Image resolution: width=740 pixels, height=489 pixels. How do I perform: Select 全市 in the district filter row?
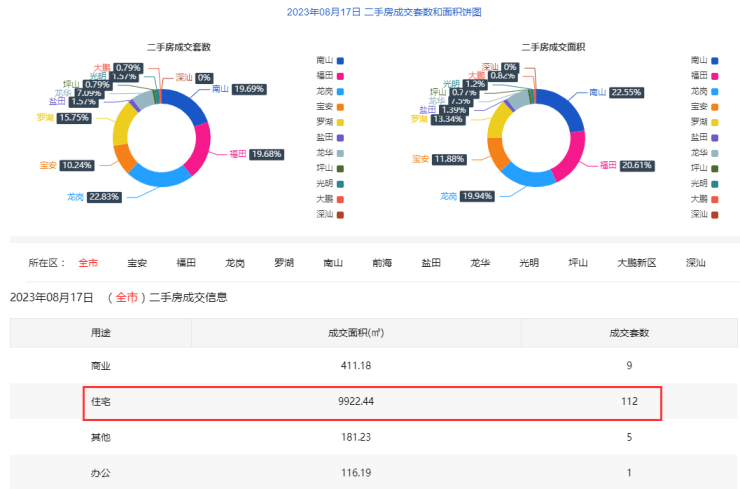click(88, 263)
